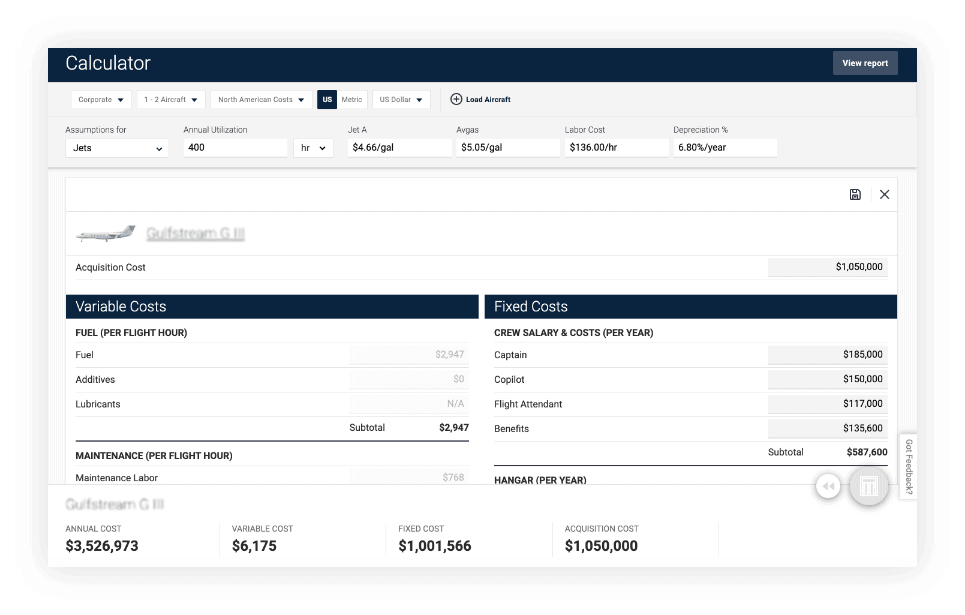Open the hr utilization unit dropdown
Image resolution: width=965 pixels, height=615 pixels.
pyautogui.click(x=313, y=148)
